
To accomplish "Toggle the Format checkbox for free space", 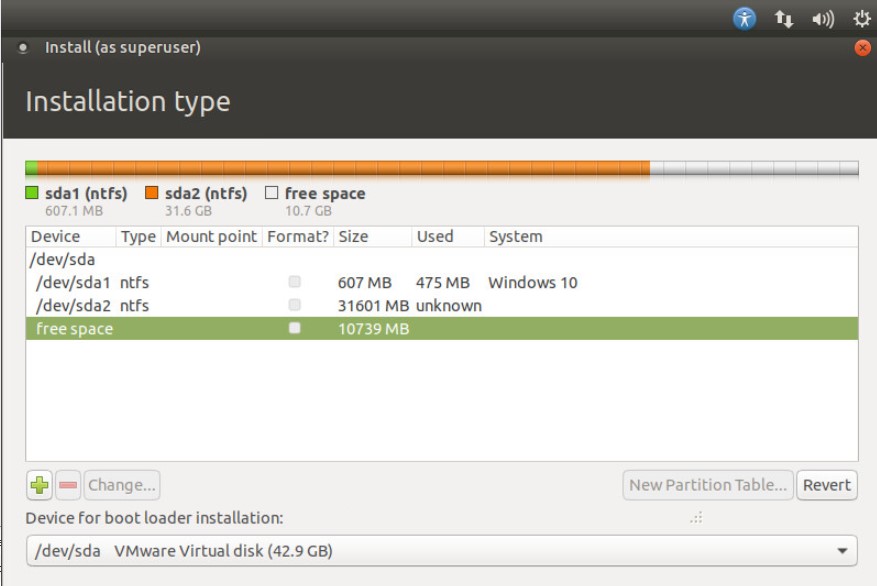I will pos(294,328).
